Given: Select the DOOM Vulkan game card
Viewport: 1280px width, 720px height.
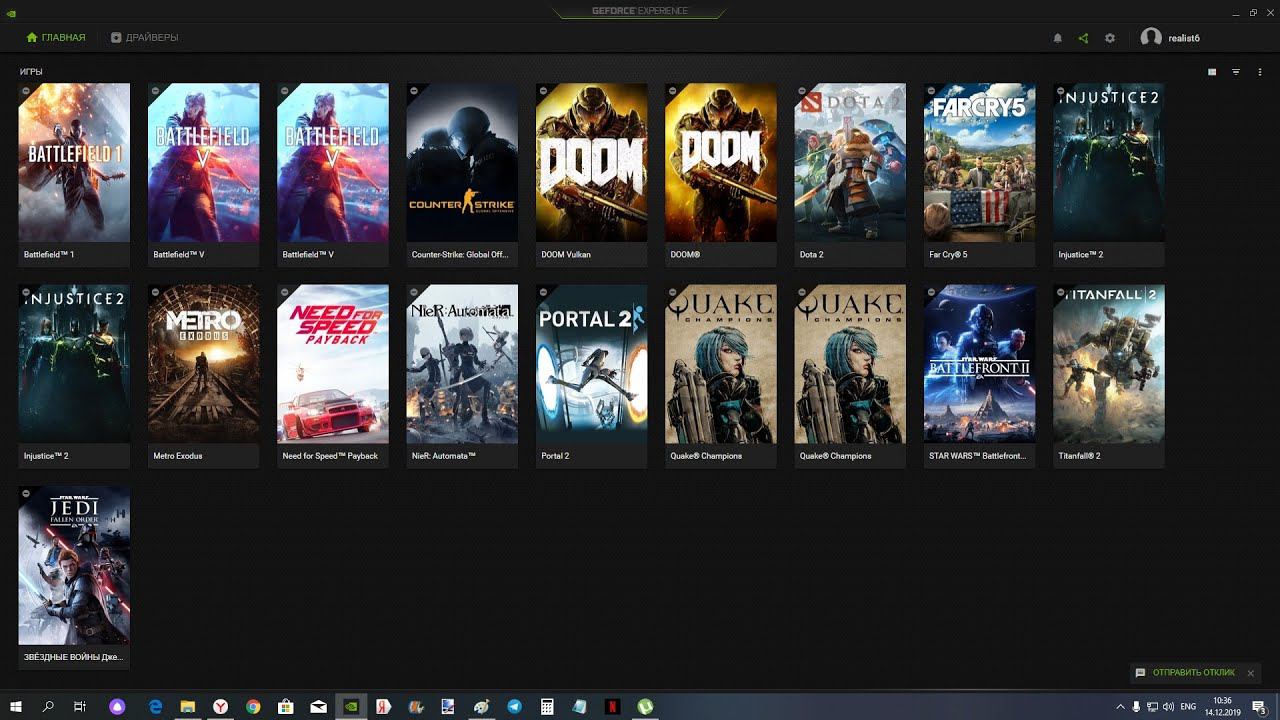Looking at the screenshot, I should tap(591, 175).
